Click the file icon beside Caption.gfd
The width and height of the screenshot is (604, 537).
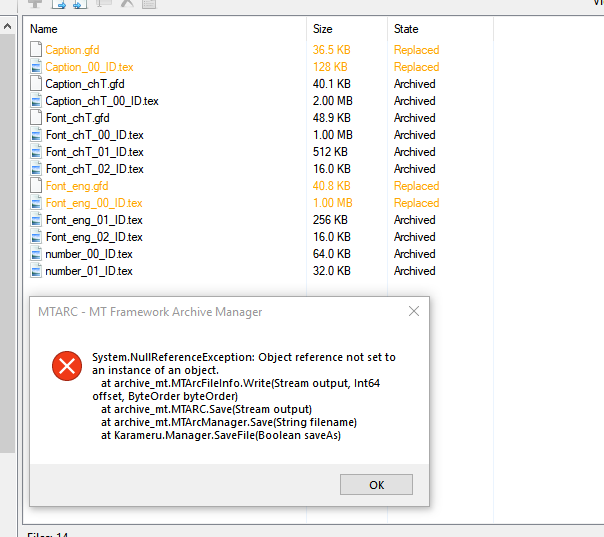tap(36, 49)
